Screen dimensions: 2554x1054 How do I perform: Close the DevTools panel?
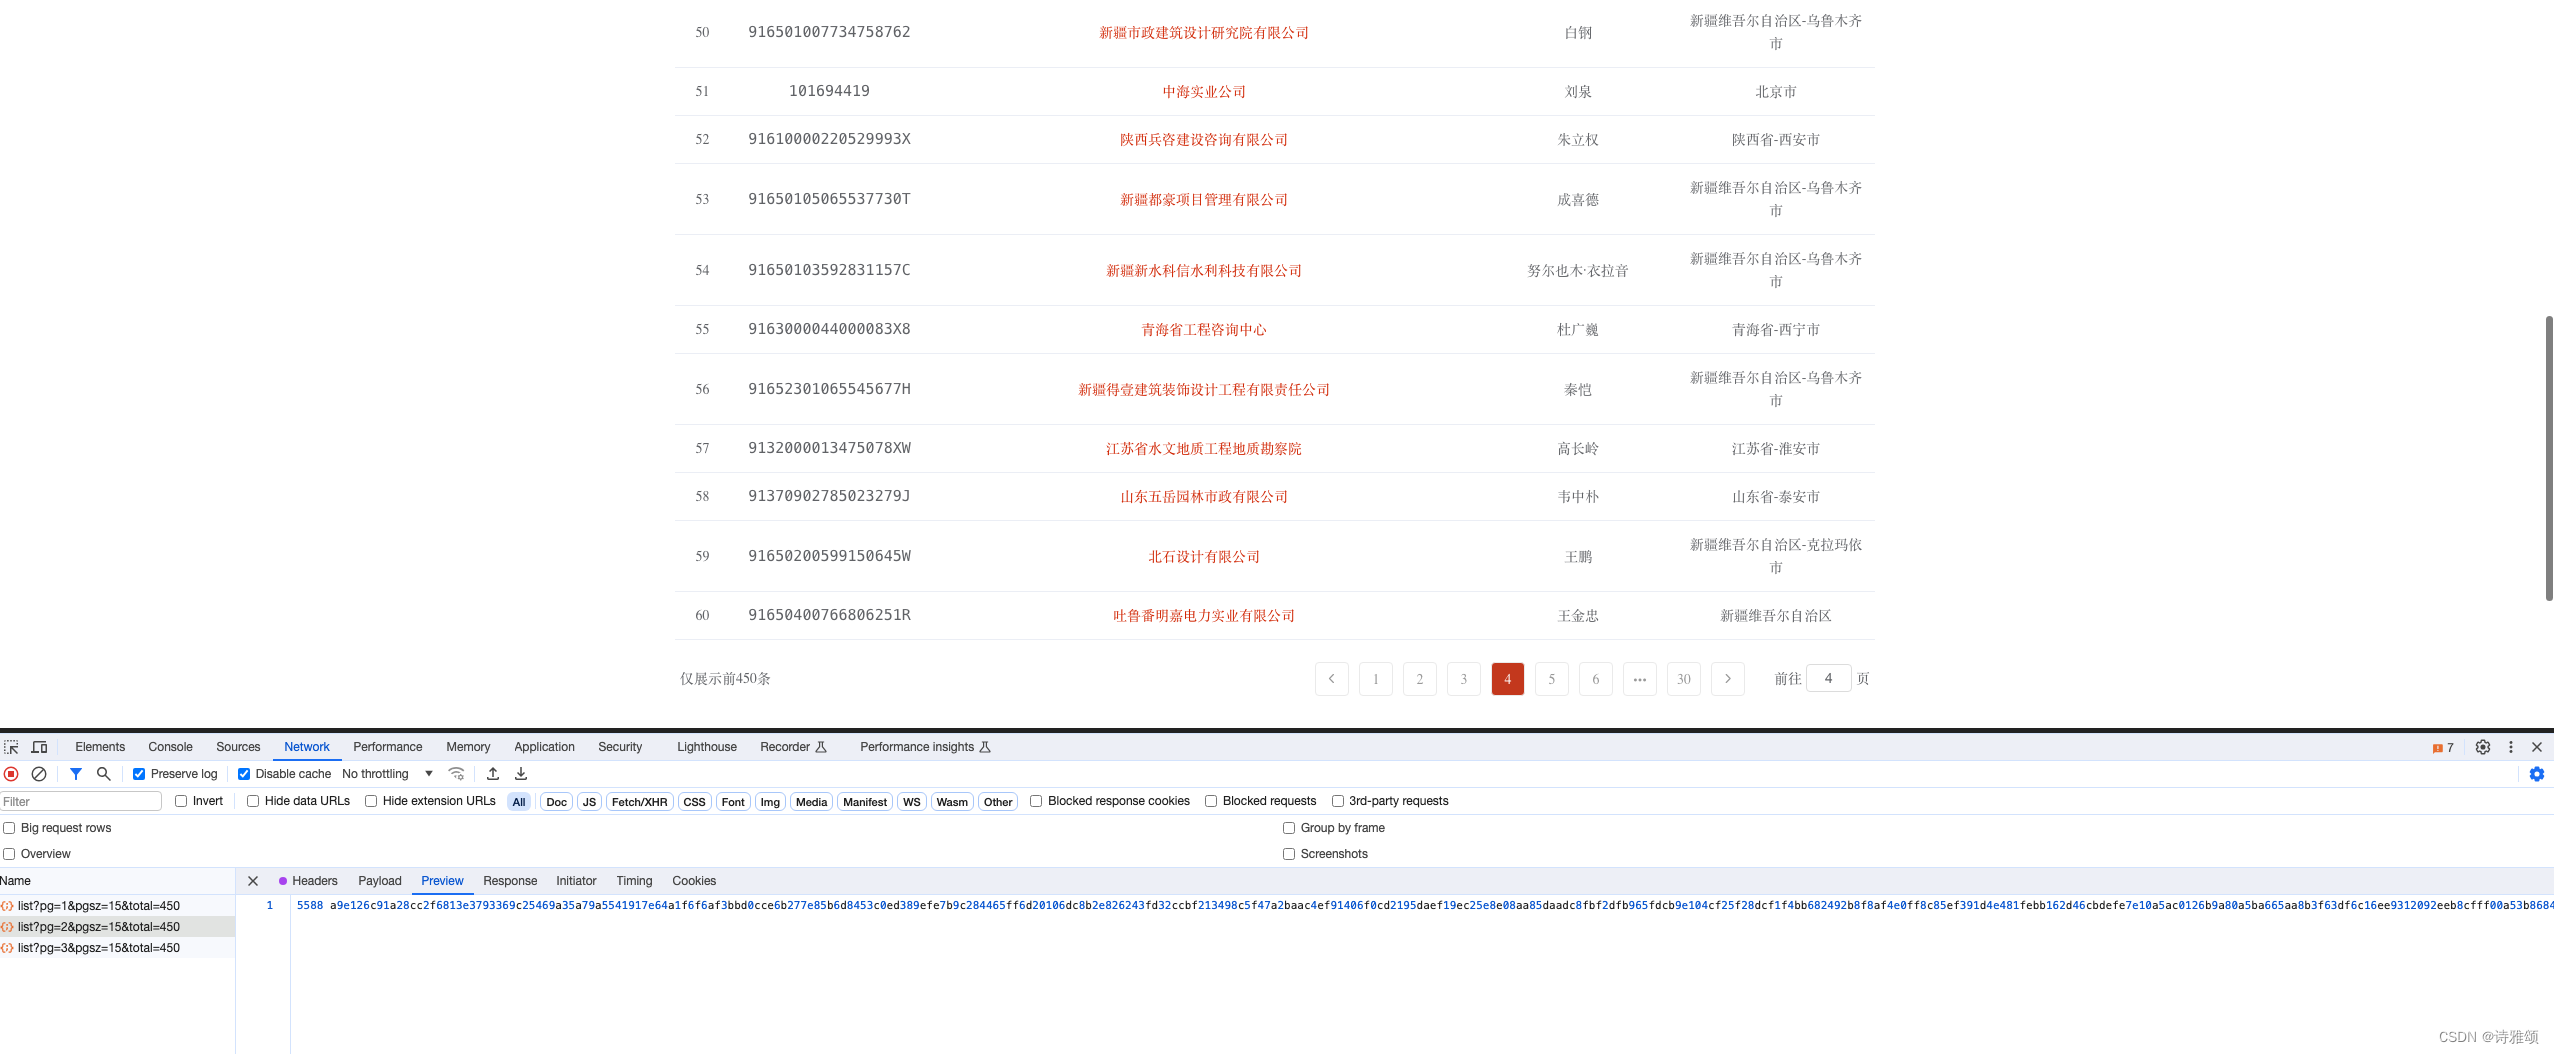tap(2537, 747)
